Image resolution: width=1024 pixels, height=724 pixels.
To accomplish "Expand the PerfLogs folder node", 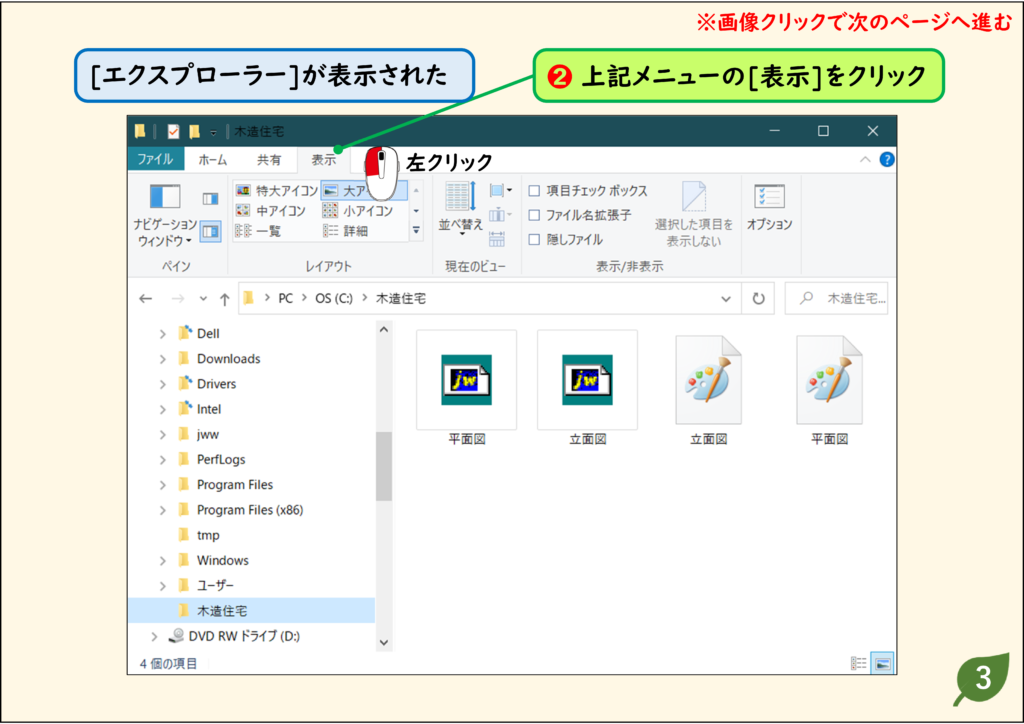I will (163, 460).
